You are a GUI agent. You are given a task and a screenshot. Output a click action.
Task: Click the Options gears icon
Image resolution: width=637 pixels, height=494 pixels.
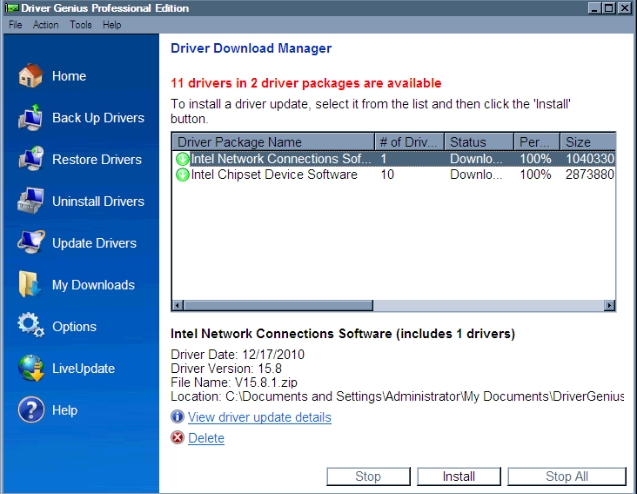(31, 327)
